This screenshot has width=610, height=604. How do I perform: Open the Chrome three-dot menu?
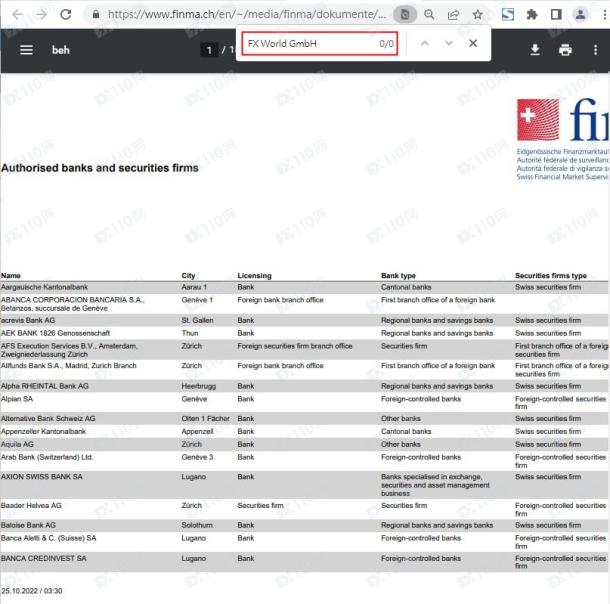(x=604, y=15)
